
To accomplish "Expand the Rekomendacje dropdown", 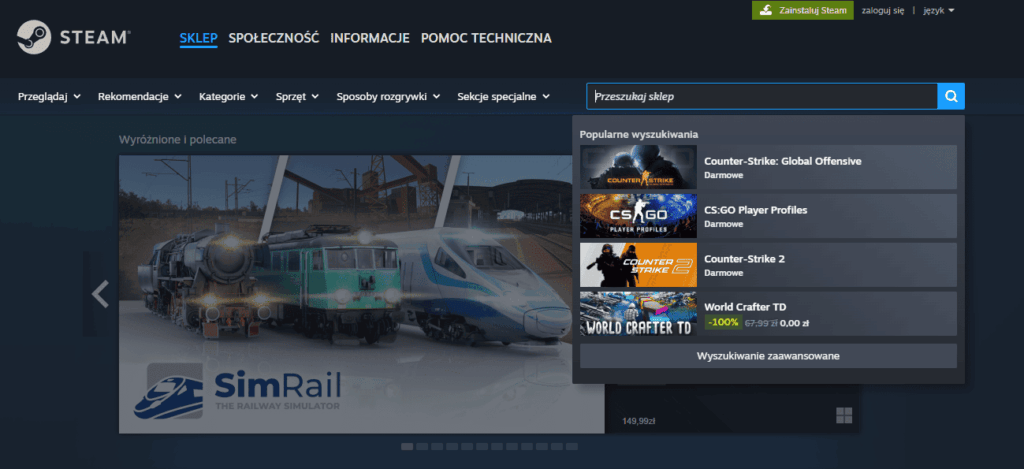I will pyautogui.click(x=139, y=97).
